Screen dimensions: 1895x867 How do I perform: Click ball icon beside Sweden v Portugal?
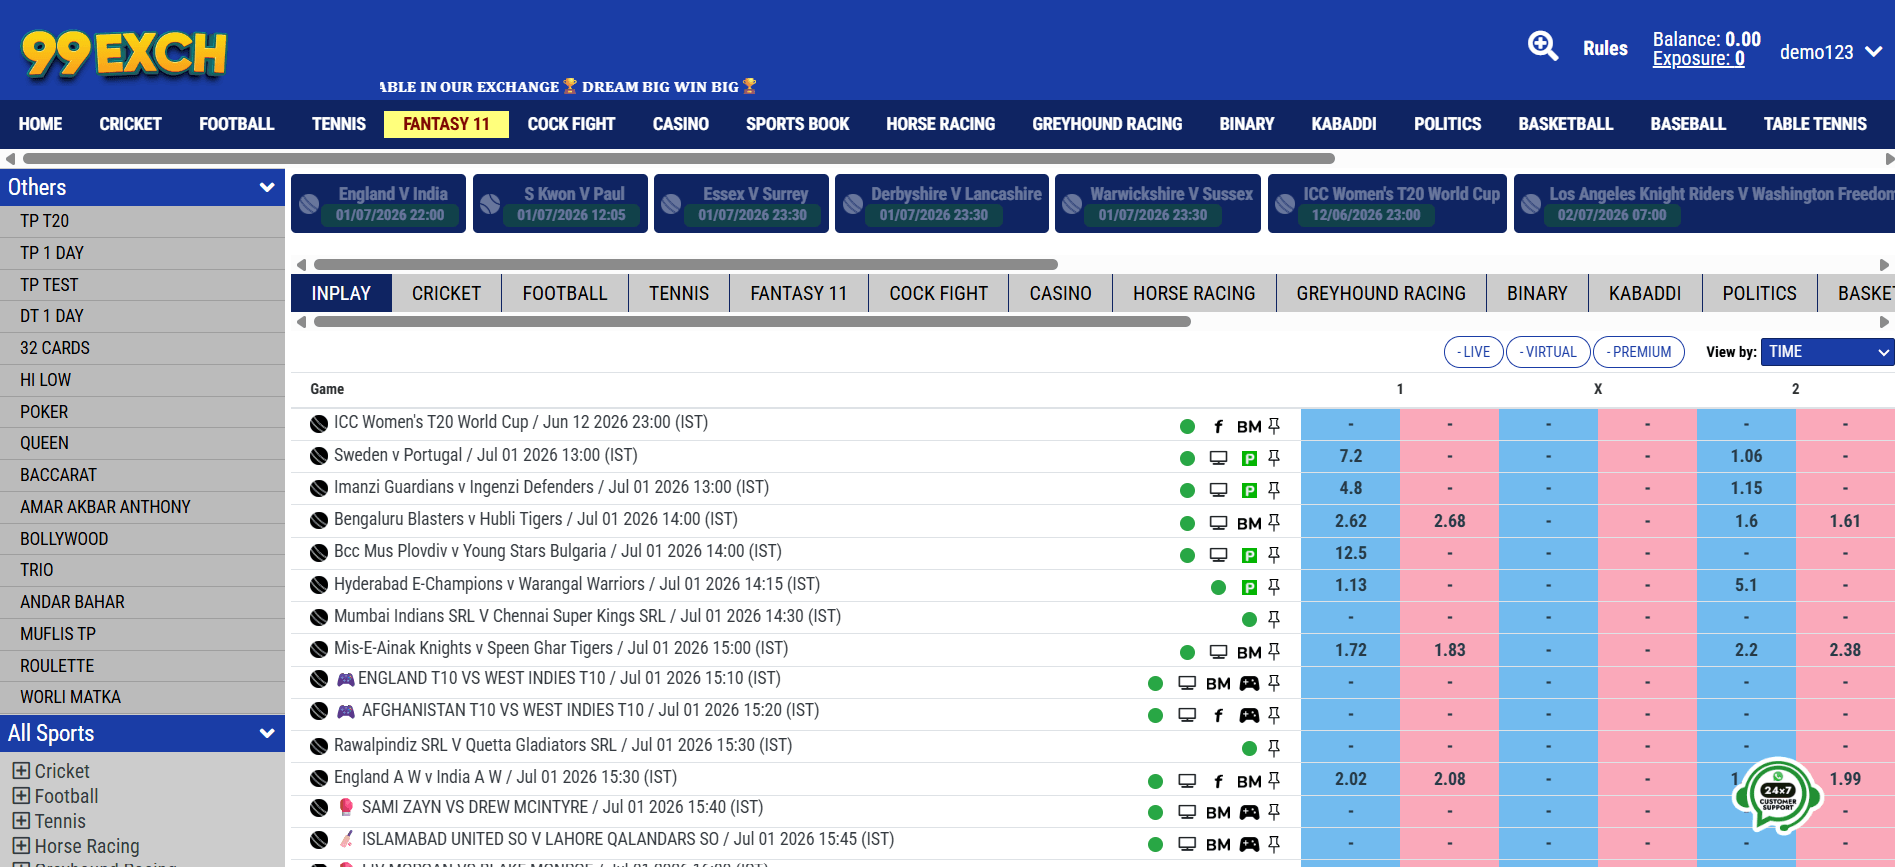pos(319,456)
